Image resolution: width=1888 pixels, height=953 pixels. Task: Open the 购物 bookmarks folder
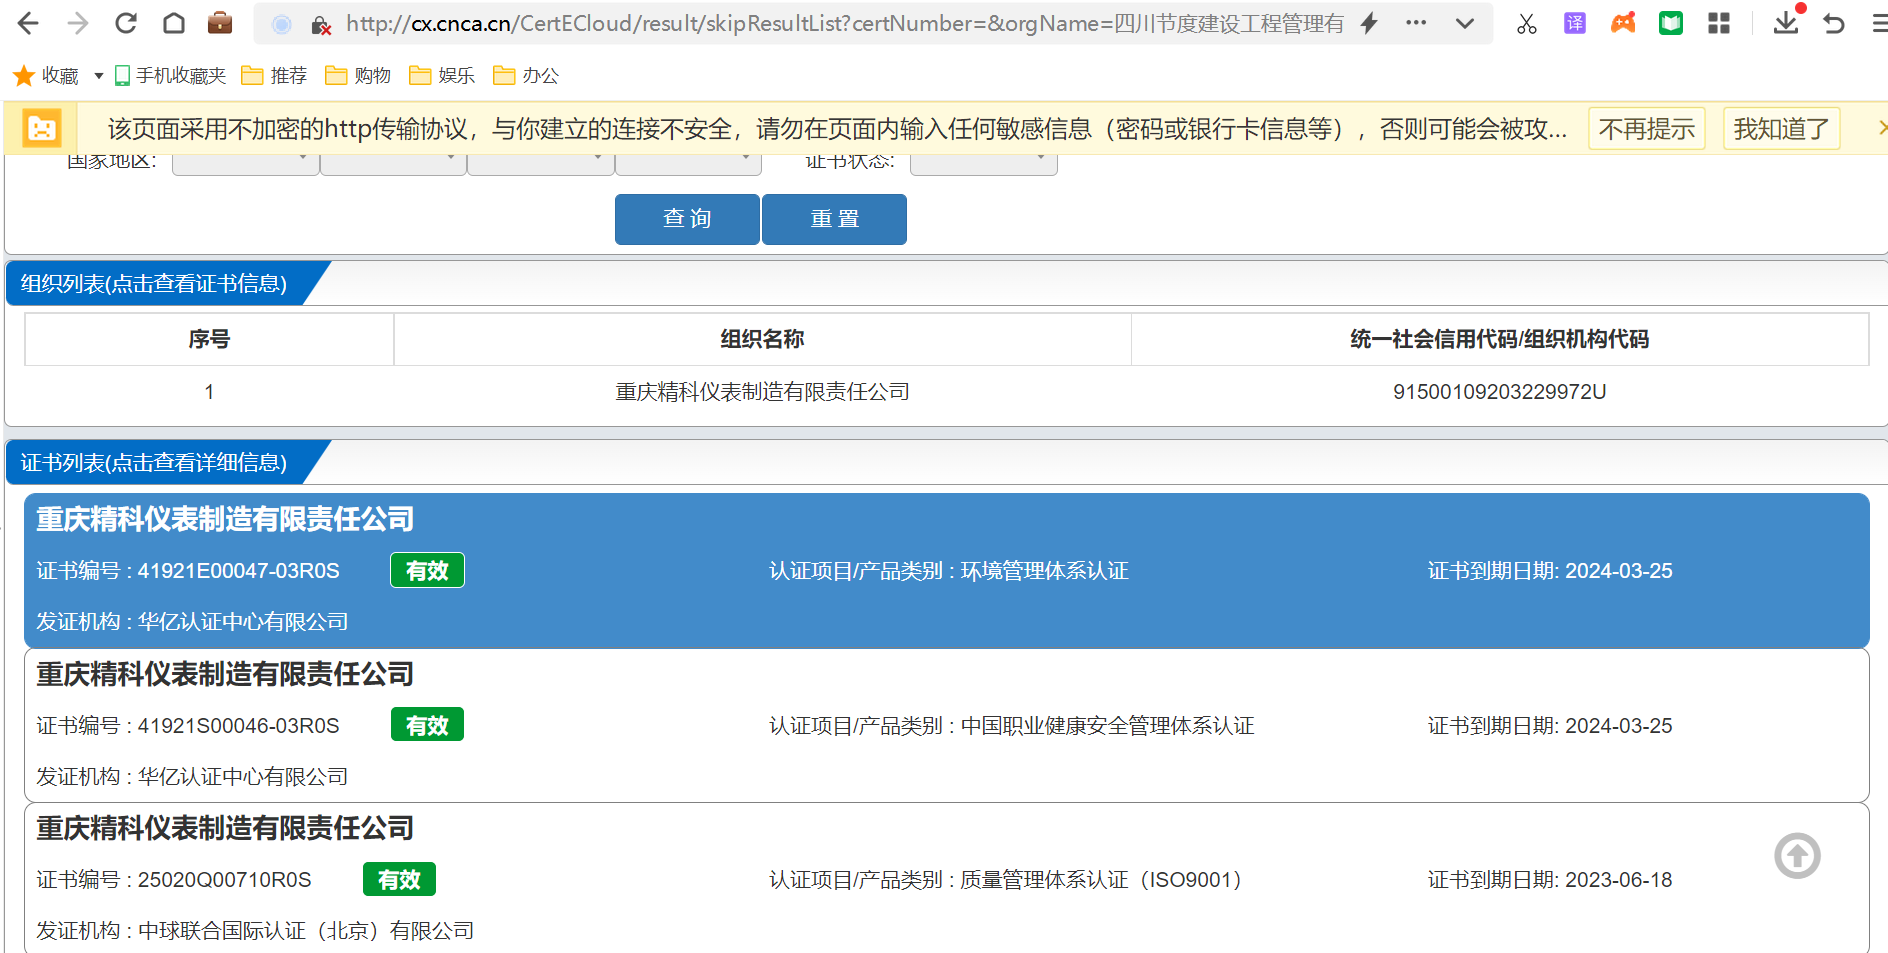pos(358,76)
